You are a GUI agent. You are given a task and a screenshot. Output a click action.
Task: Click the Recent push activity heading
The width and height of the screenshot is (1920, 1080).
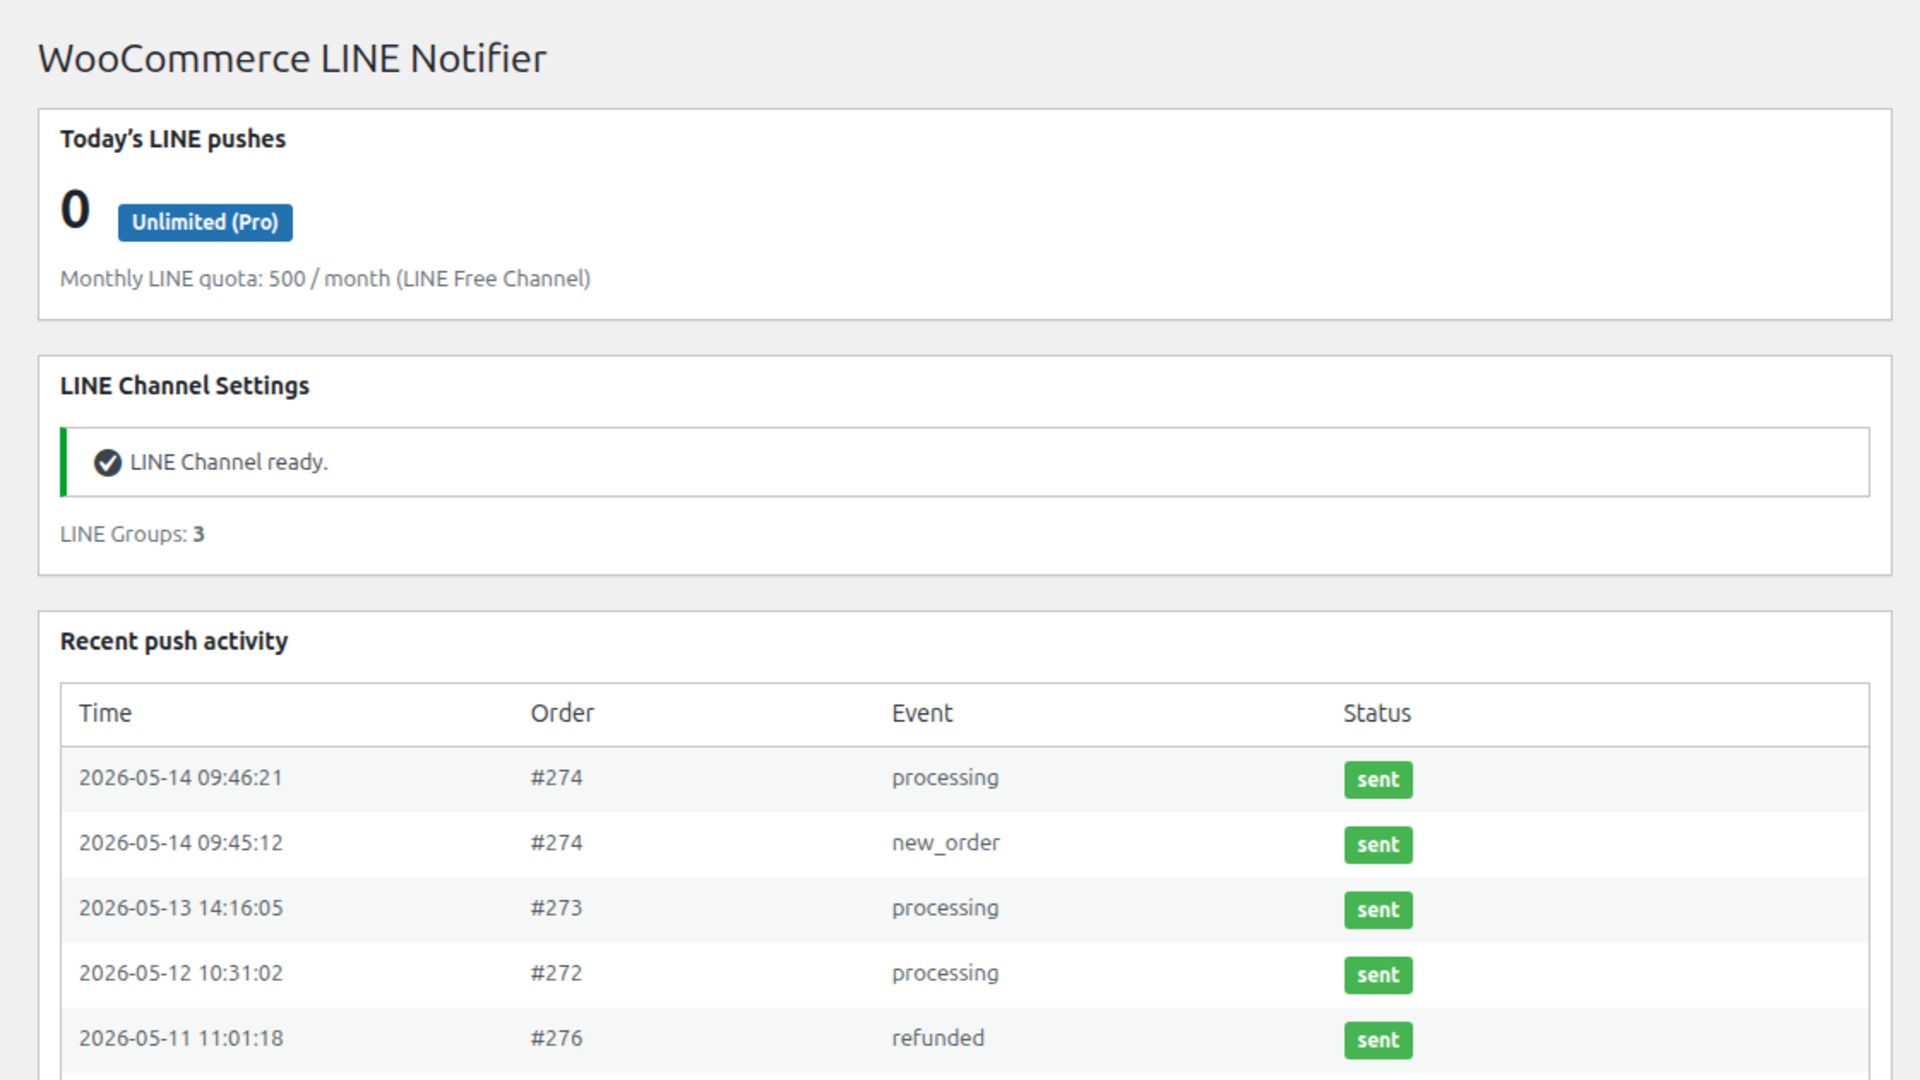174,641
